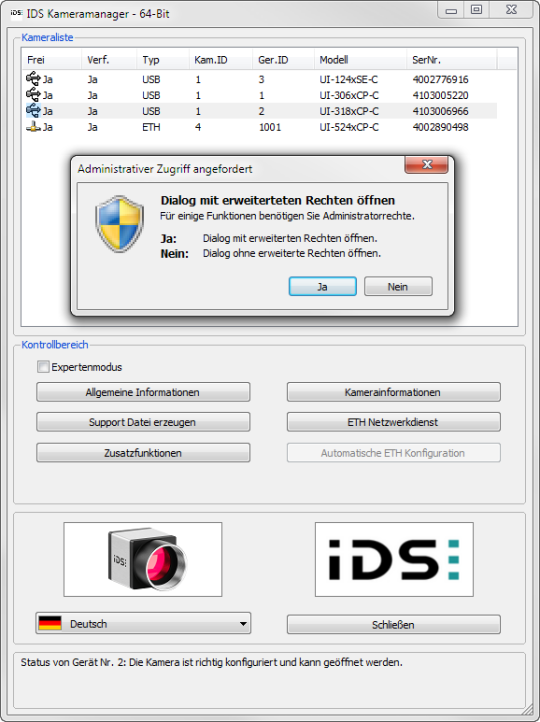Screen dimensions: 540x722
Task: Click Support Datei erzeugen button
Action: click(143, 422)
